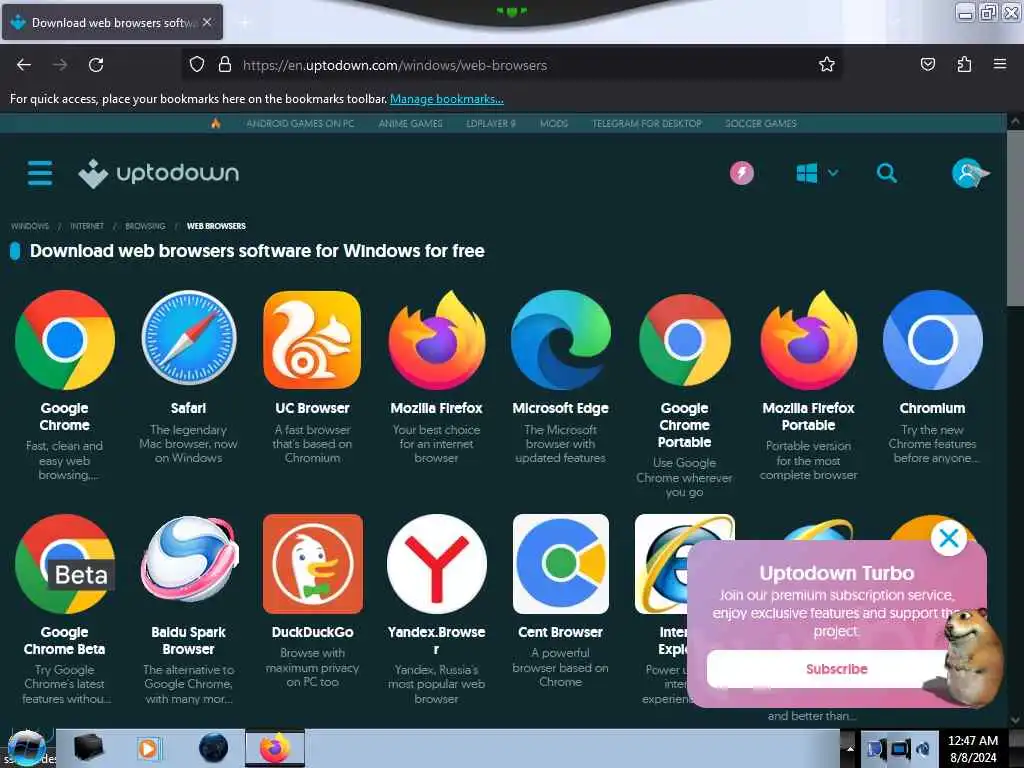Click the Cent Browser title text
1024x768 pixels.
tap(560, 632)
